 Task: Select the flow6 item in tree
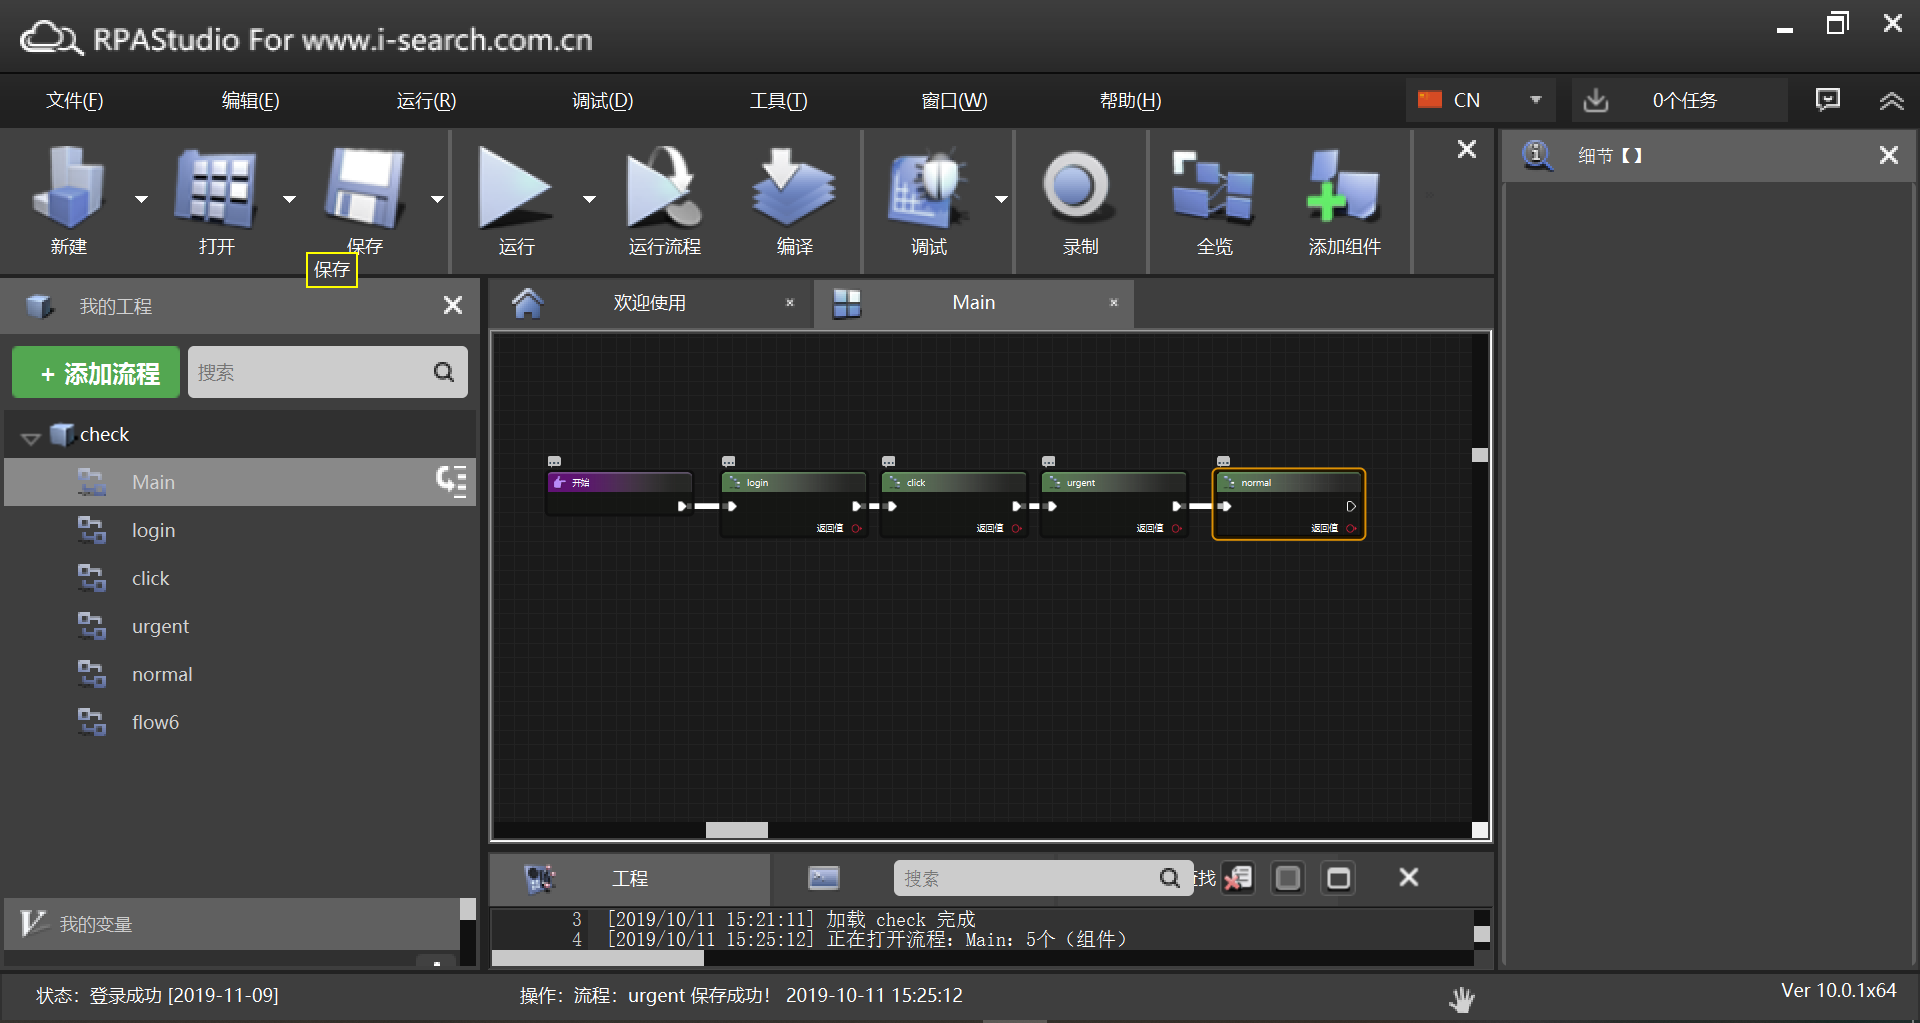[240, 722]
